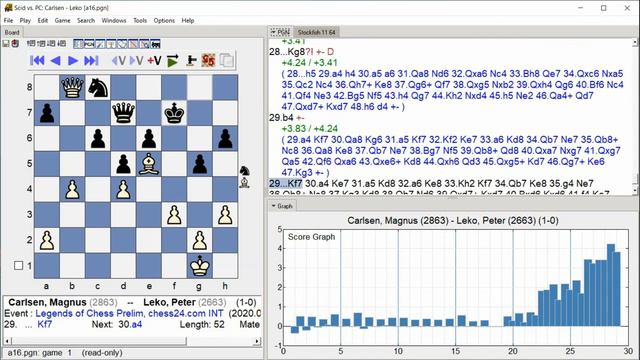The width and height of the screenshot is (640, 360).
Task: Click the white pawn on b4
Action: (x=72, y=189)
